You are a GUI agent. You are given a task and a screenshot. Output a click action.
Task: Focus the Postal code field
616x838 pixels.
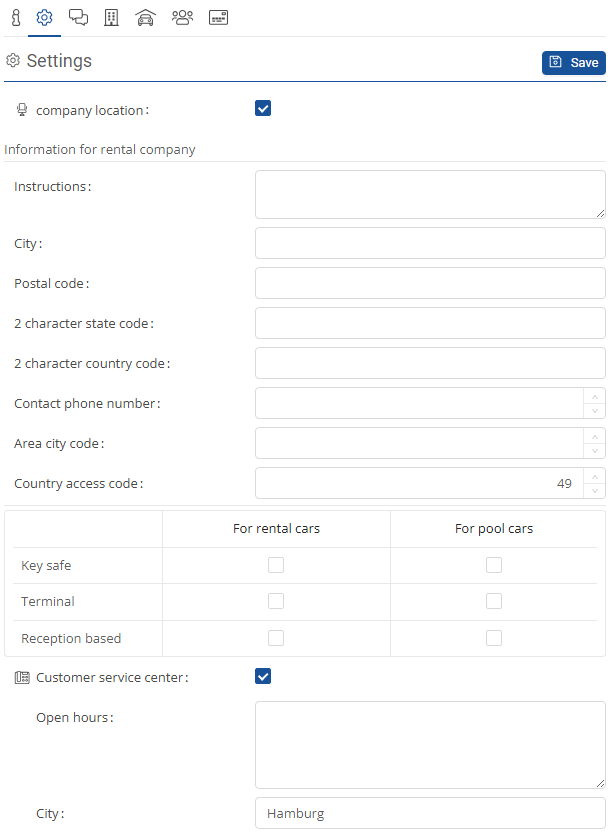430,283
